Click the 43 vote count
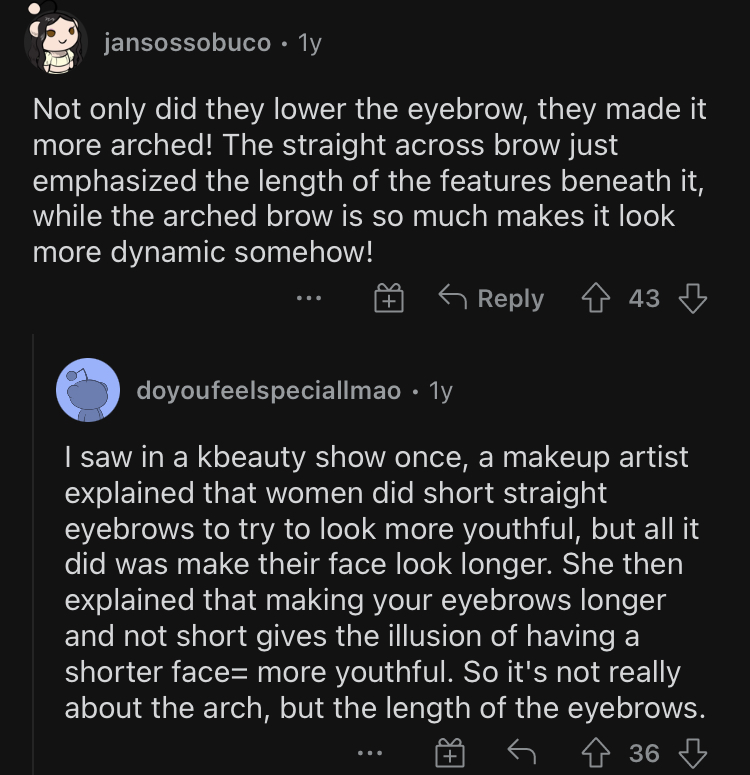Screen dimensions: 750x775 644,298
